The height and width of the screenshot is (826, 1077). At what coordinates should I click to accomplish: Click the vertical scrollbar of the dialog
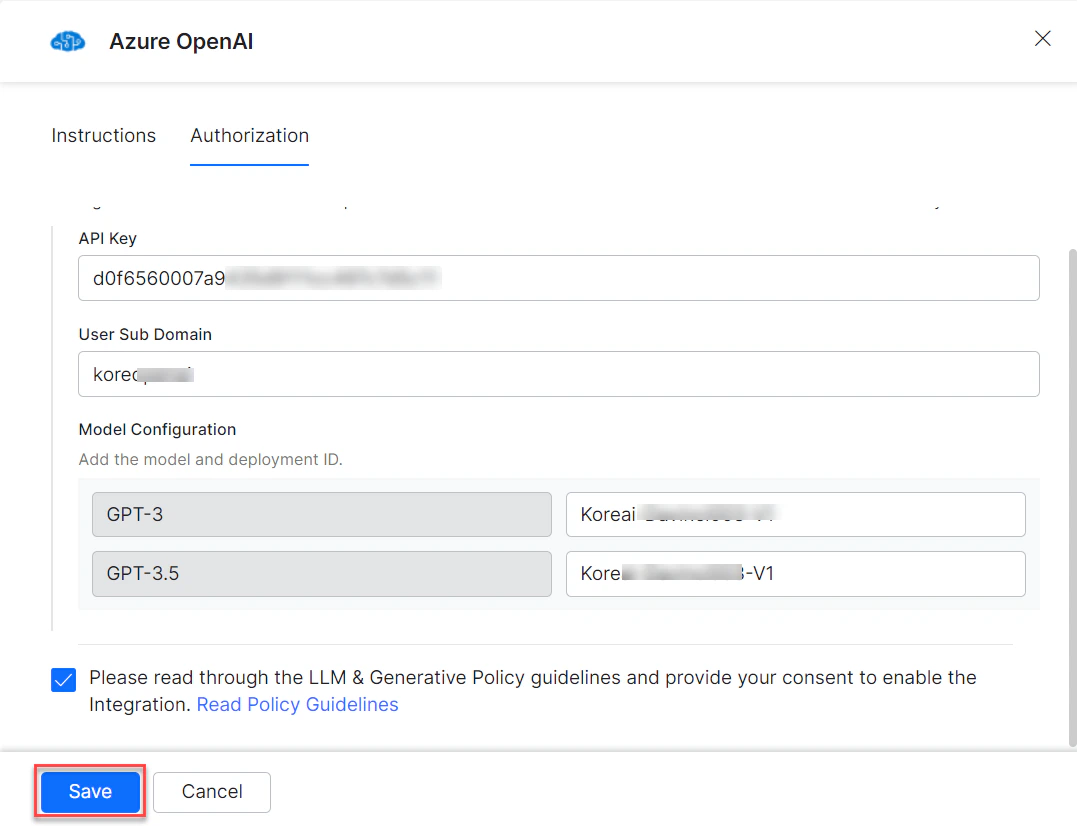point(1072,498)
